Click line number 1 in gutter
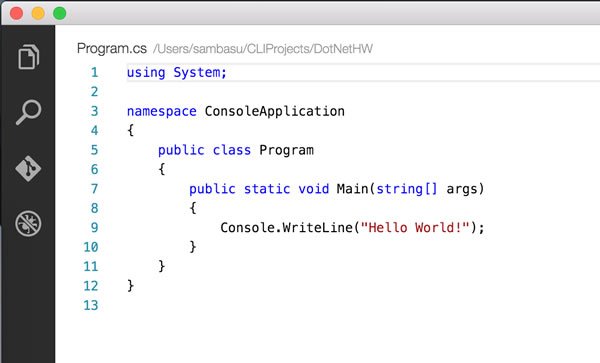The width and height of the screenshot is (600, 363). pyautogui.click(x=95, y=72)
